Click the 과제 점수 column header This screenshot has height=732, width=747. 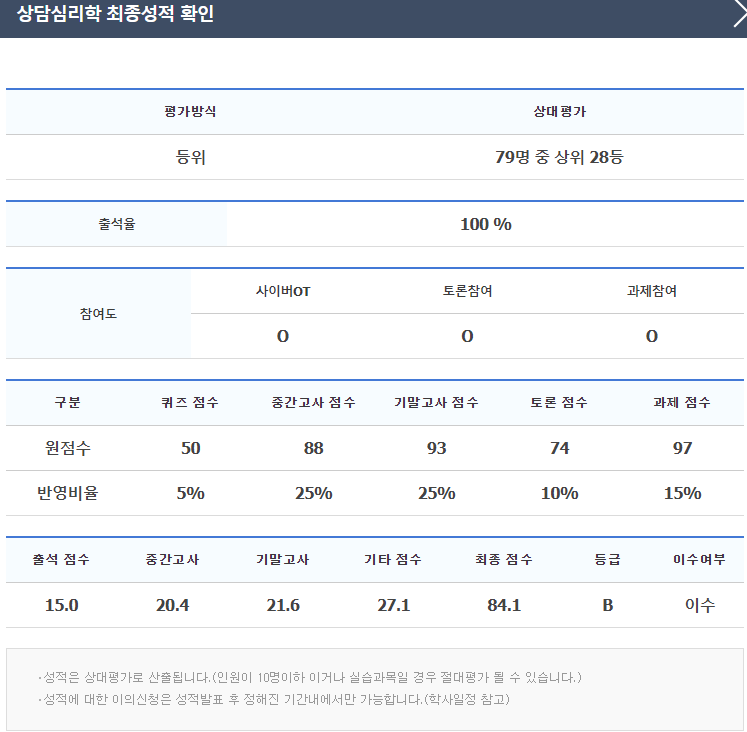[682, 402]
